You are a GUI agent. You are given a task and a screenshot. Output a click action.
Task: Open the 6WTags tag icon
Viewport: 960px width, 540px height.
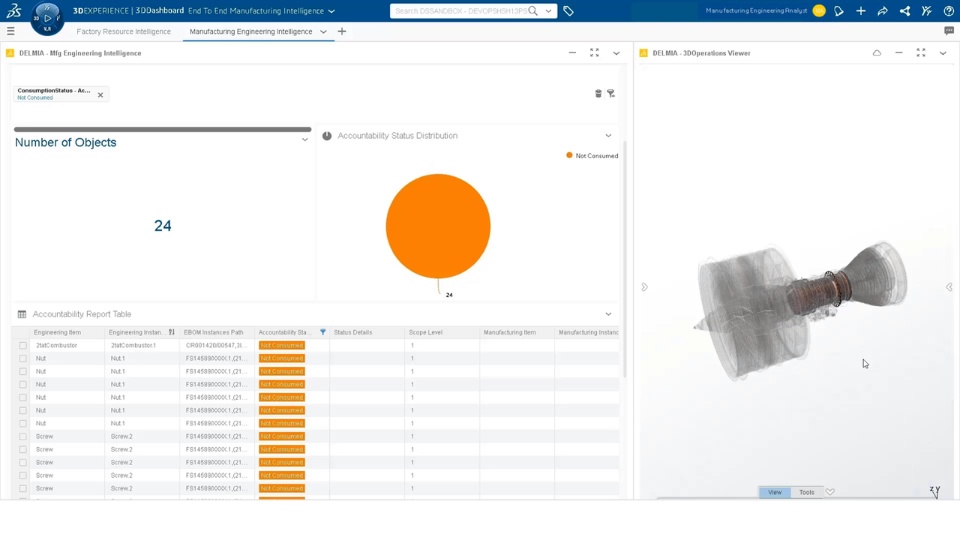568,11
